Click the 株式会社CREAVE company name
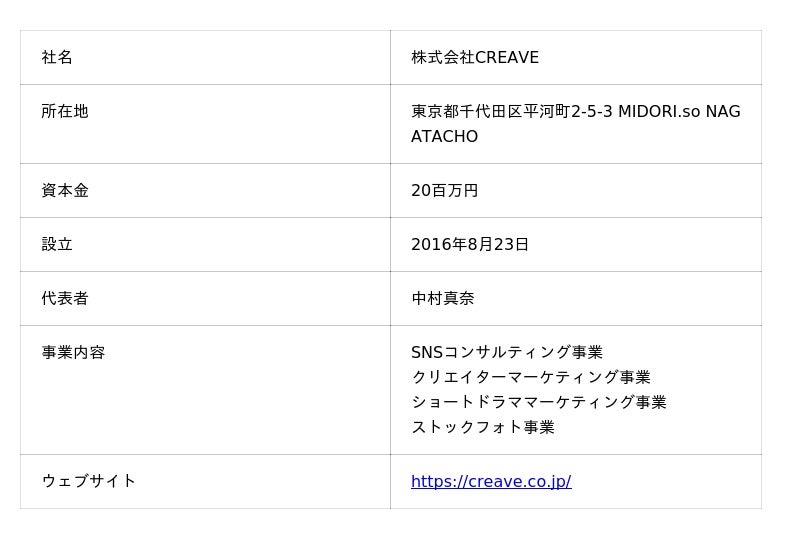The image size is (800, 539). pyautogui.click(x=475, y=57)
